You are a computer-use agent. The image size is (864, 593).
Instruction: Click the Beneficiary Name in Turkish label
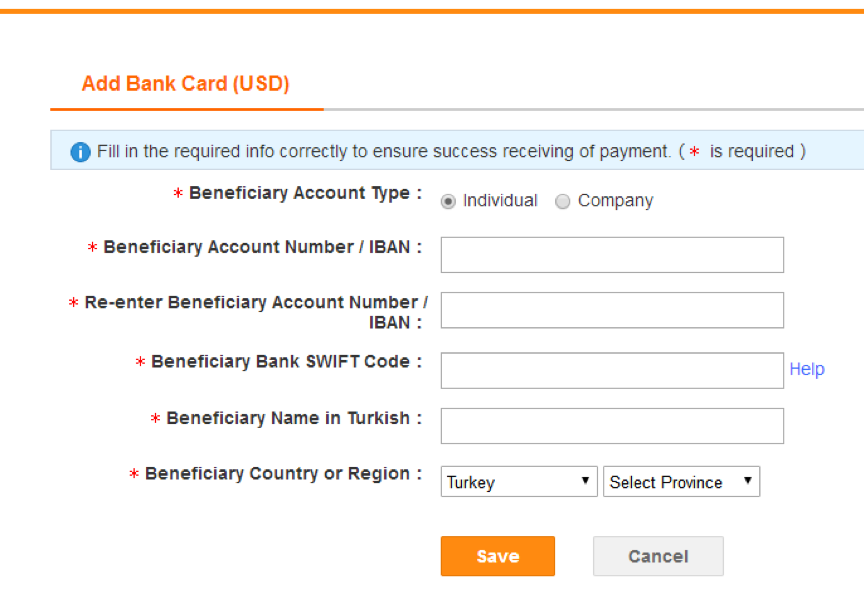click(289, 418)
